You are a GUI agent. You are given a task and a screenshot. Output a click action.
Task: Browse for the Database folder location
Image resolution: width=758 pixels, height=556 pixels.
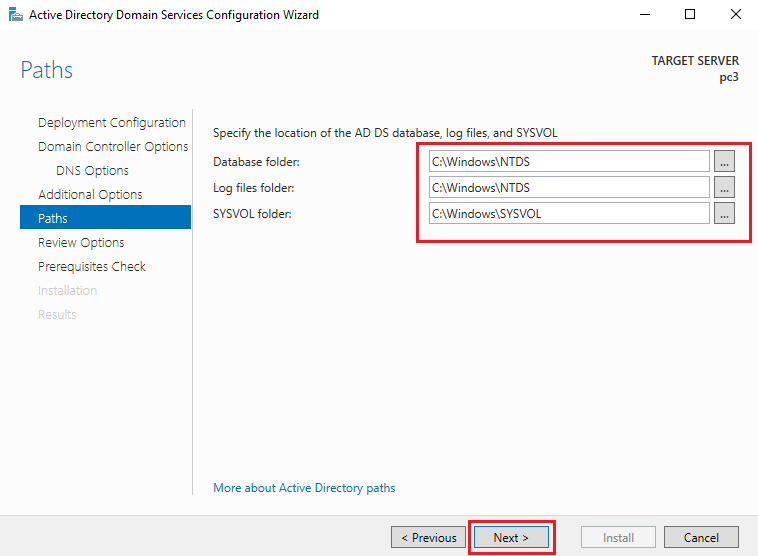click(x=724, y=161)
